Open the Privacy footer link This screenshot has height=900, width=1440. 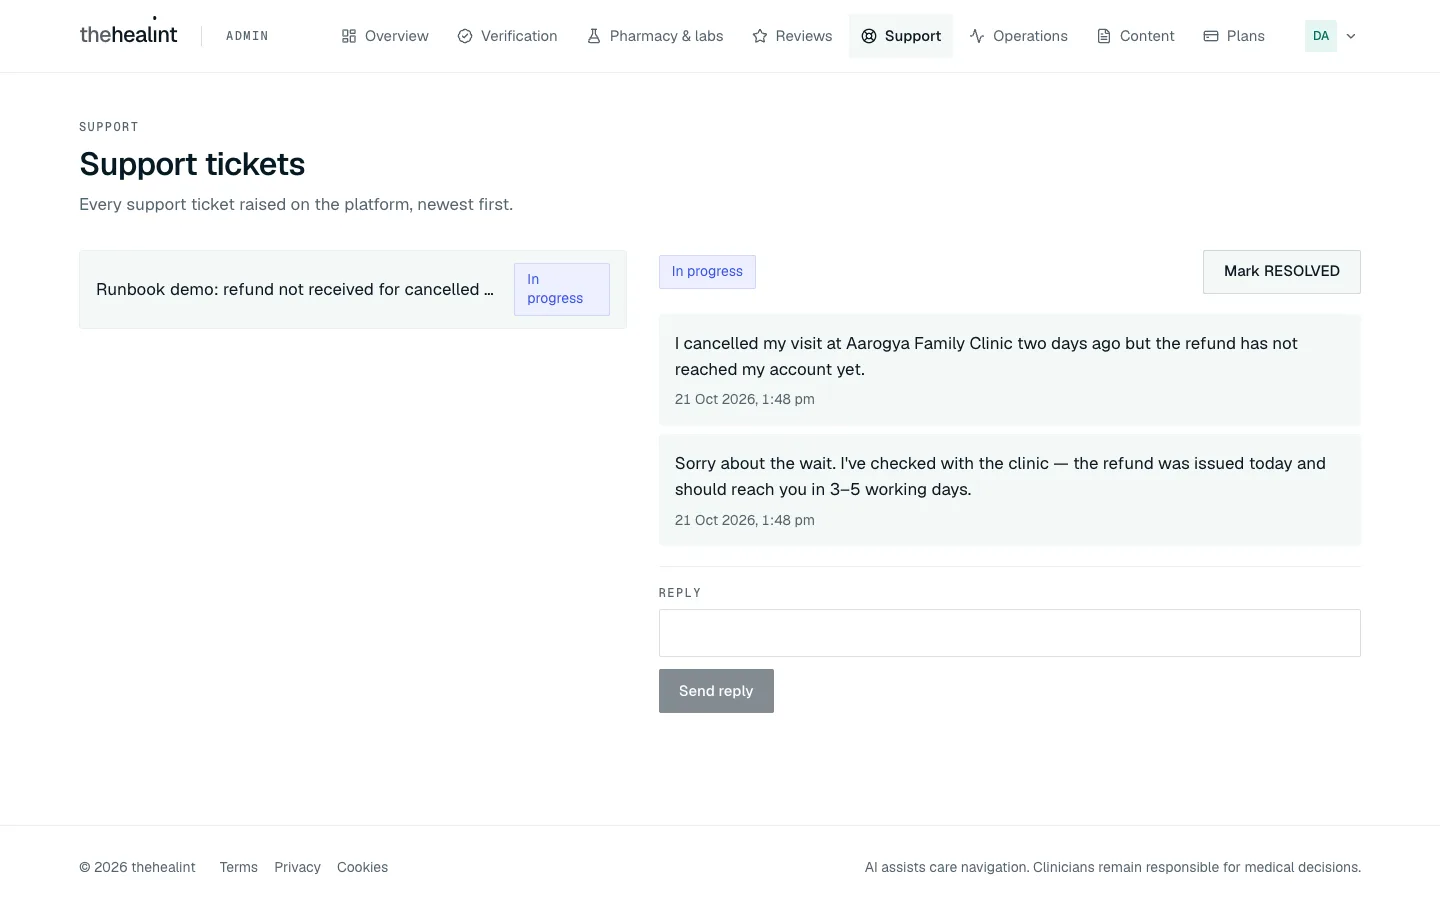click(x=298, y=867)
